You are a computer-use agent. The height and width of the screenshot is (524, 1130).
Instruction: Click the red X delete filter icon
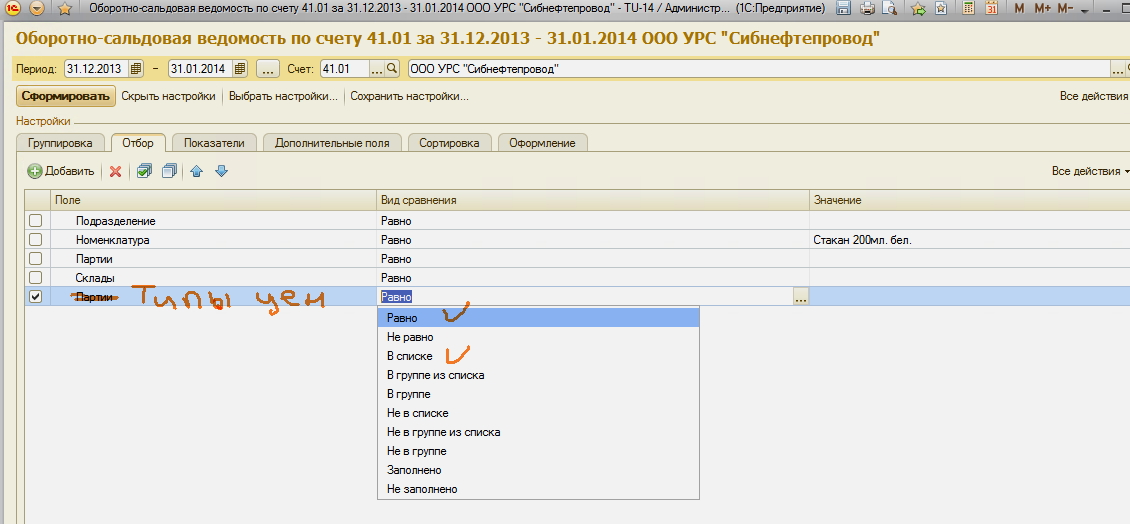pyautogui.click(x=116, y=171)
